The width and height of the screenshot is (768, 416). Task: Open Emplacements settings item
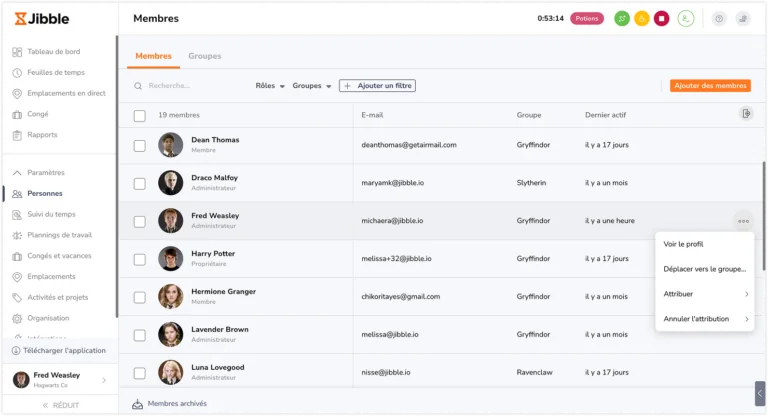click(51, 276)
